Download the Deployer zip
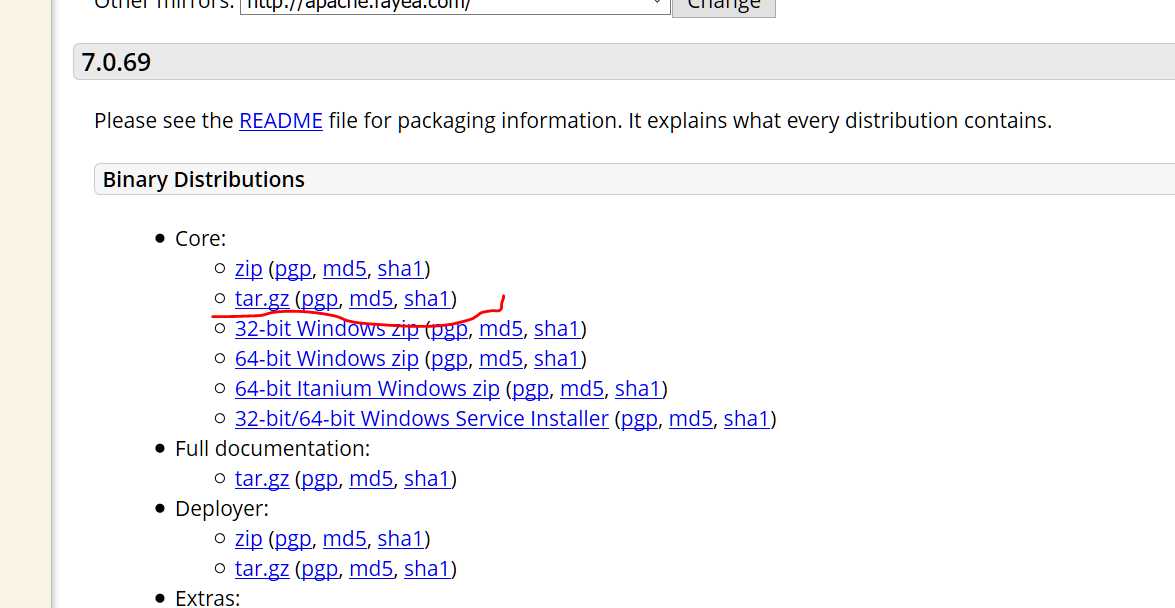 click(249, 538)
